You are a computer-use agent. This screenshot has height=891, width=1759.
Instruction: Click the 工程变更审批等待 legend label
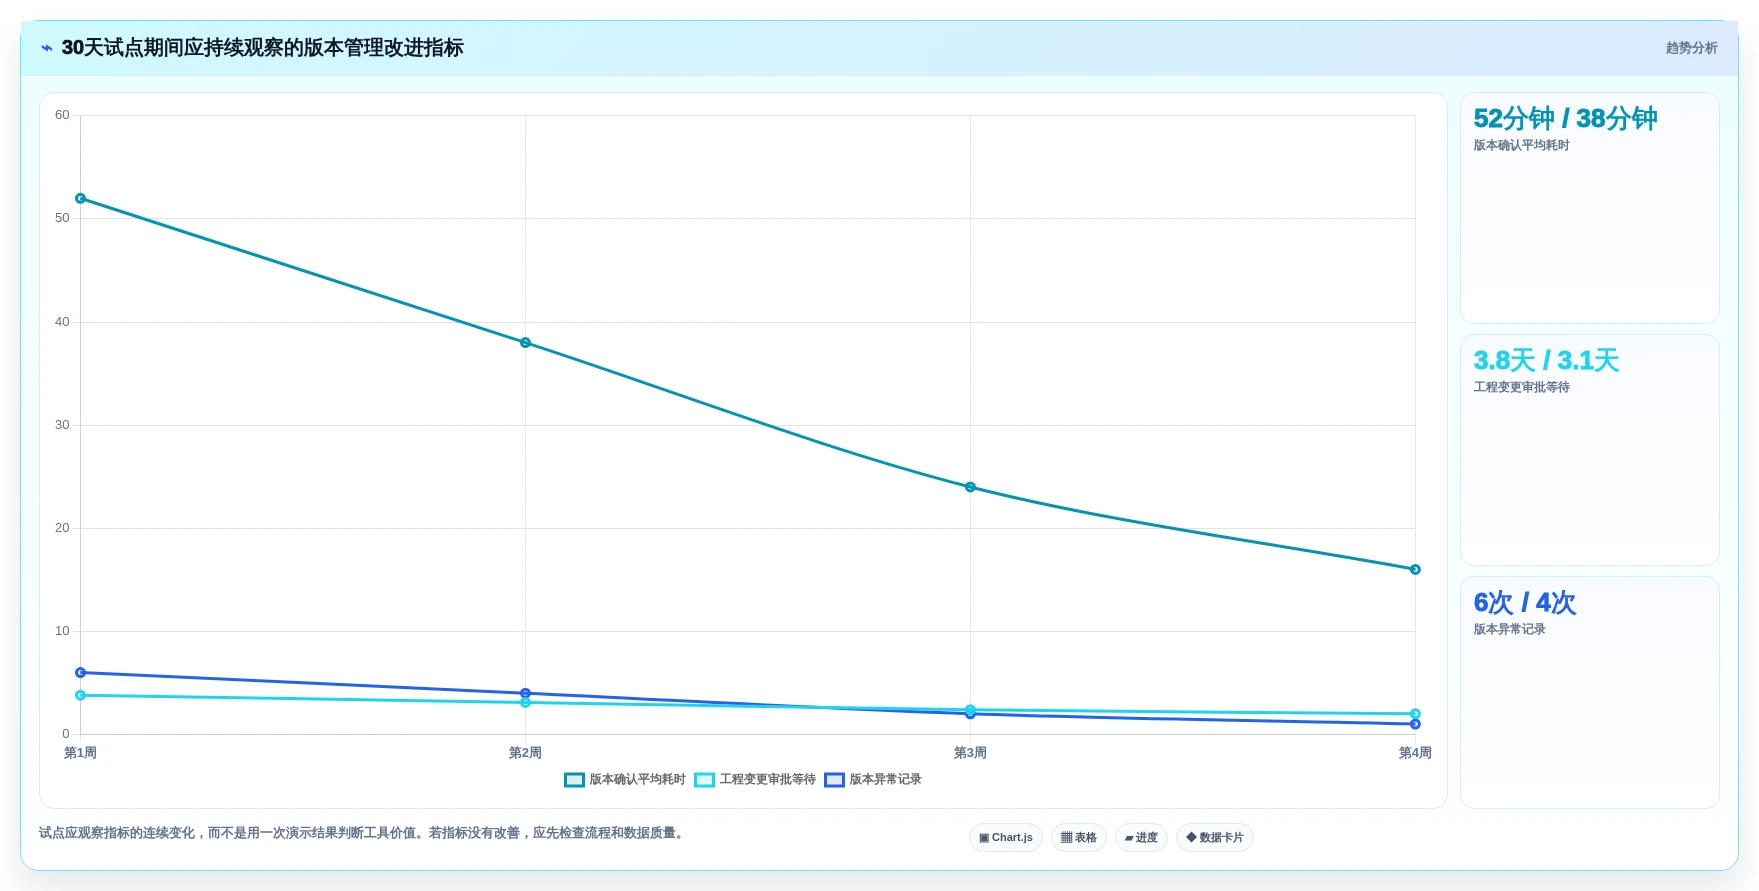pyautogui.click(x=767, y=780)
